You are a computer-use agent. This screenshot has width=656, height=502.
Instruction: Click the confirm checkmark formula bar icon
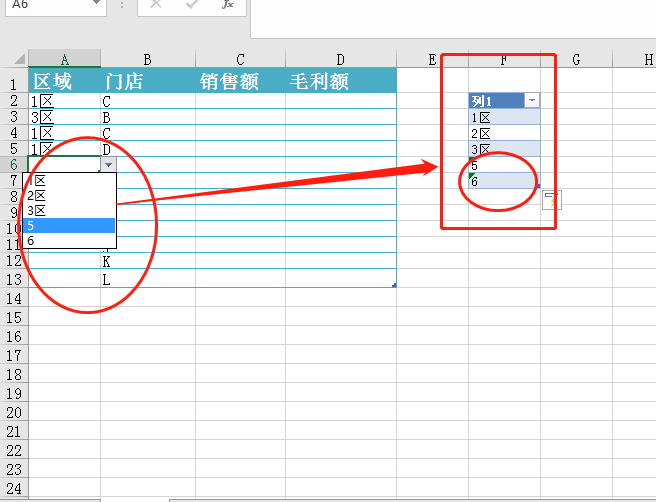(x=192, y=4)
